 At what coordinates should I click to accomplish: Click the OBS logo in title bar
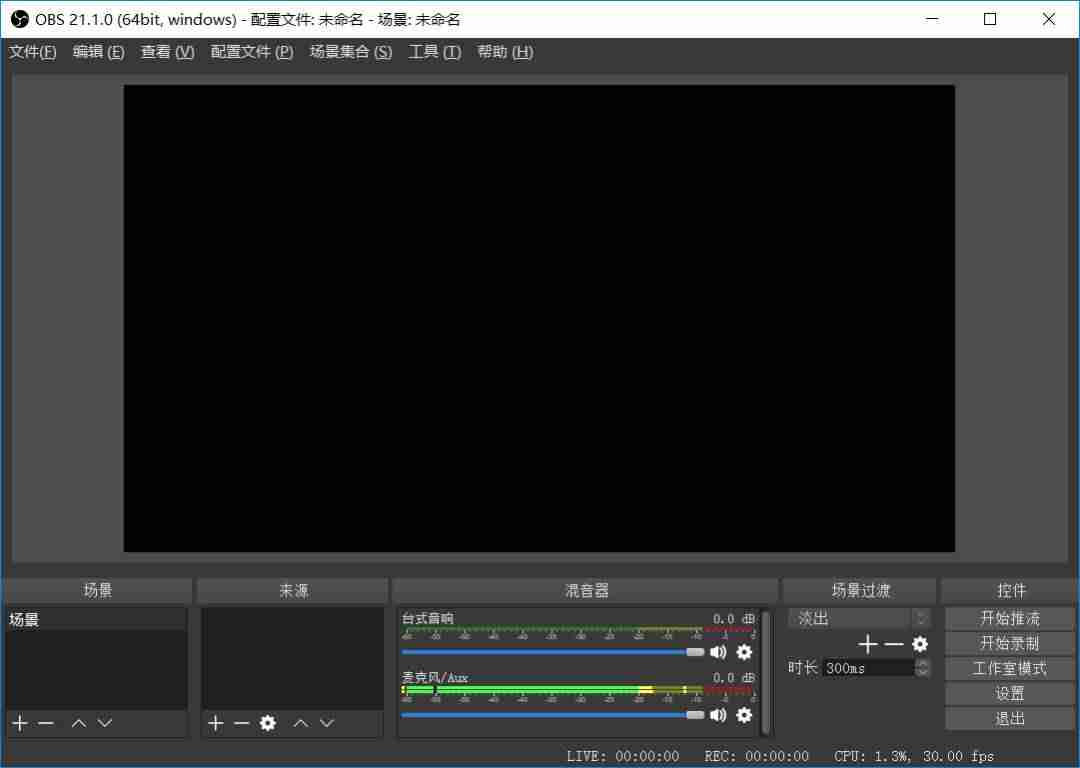tap(19, 19)
